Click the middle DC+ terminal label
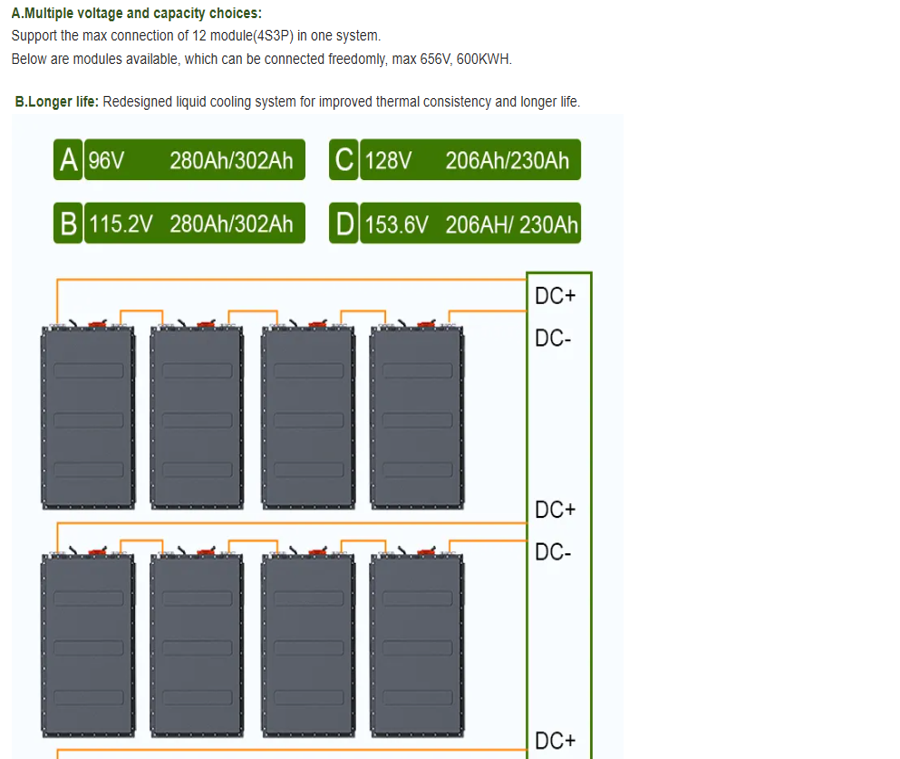This screenshot has width=900, height=759. [x=555, y=510]
